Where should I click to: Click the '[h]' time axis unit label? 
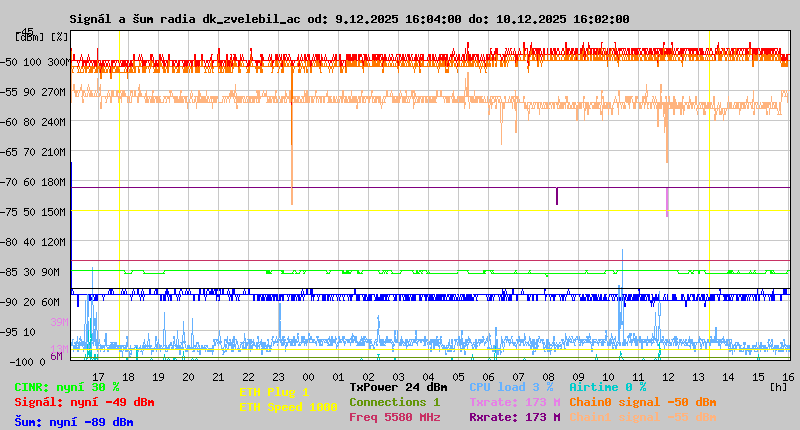tap(778, 388)
